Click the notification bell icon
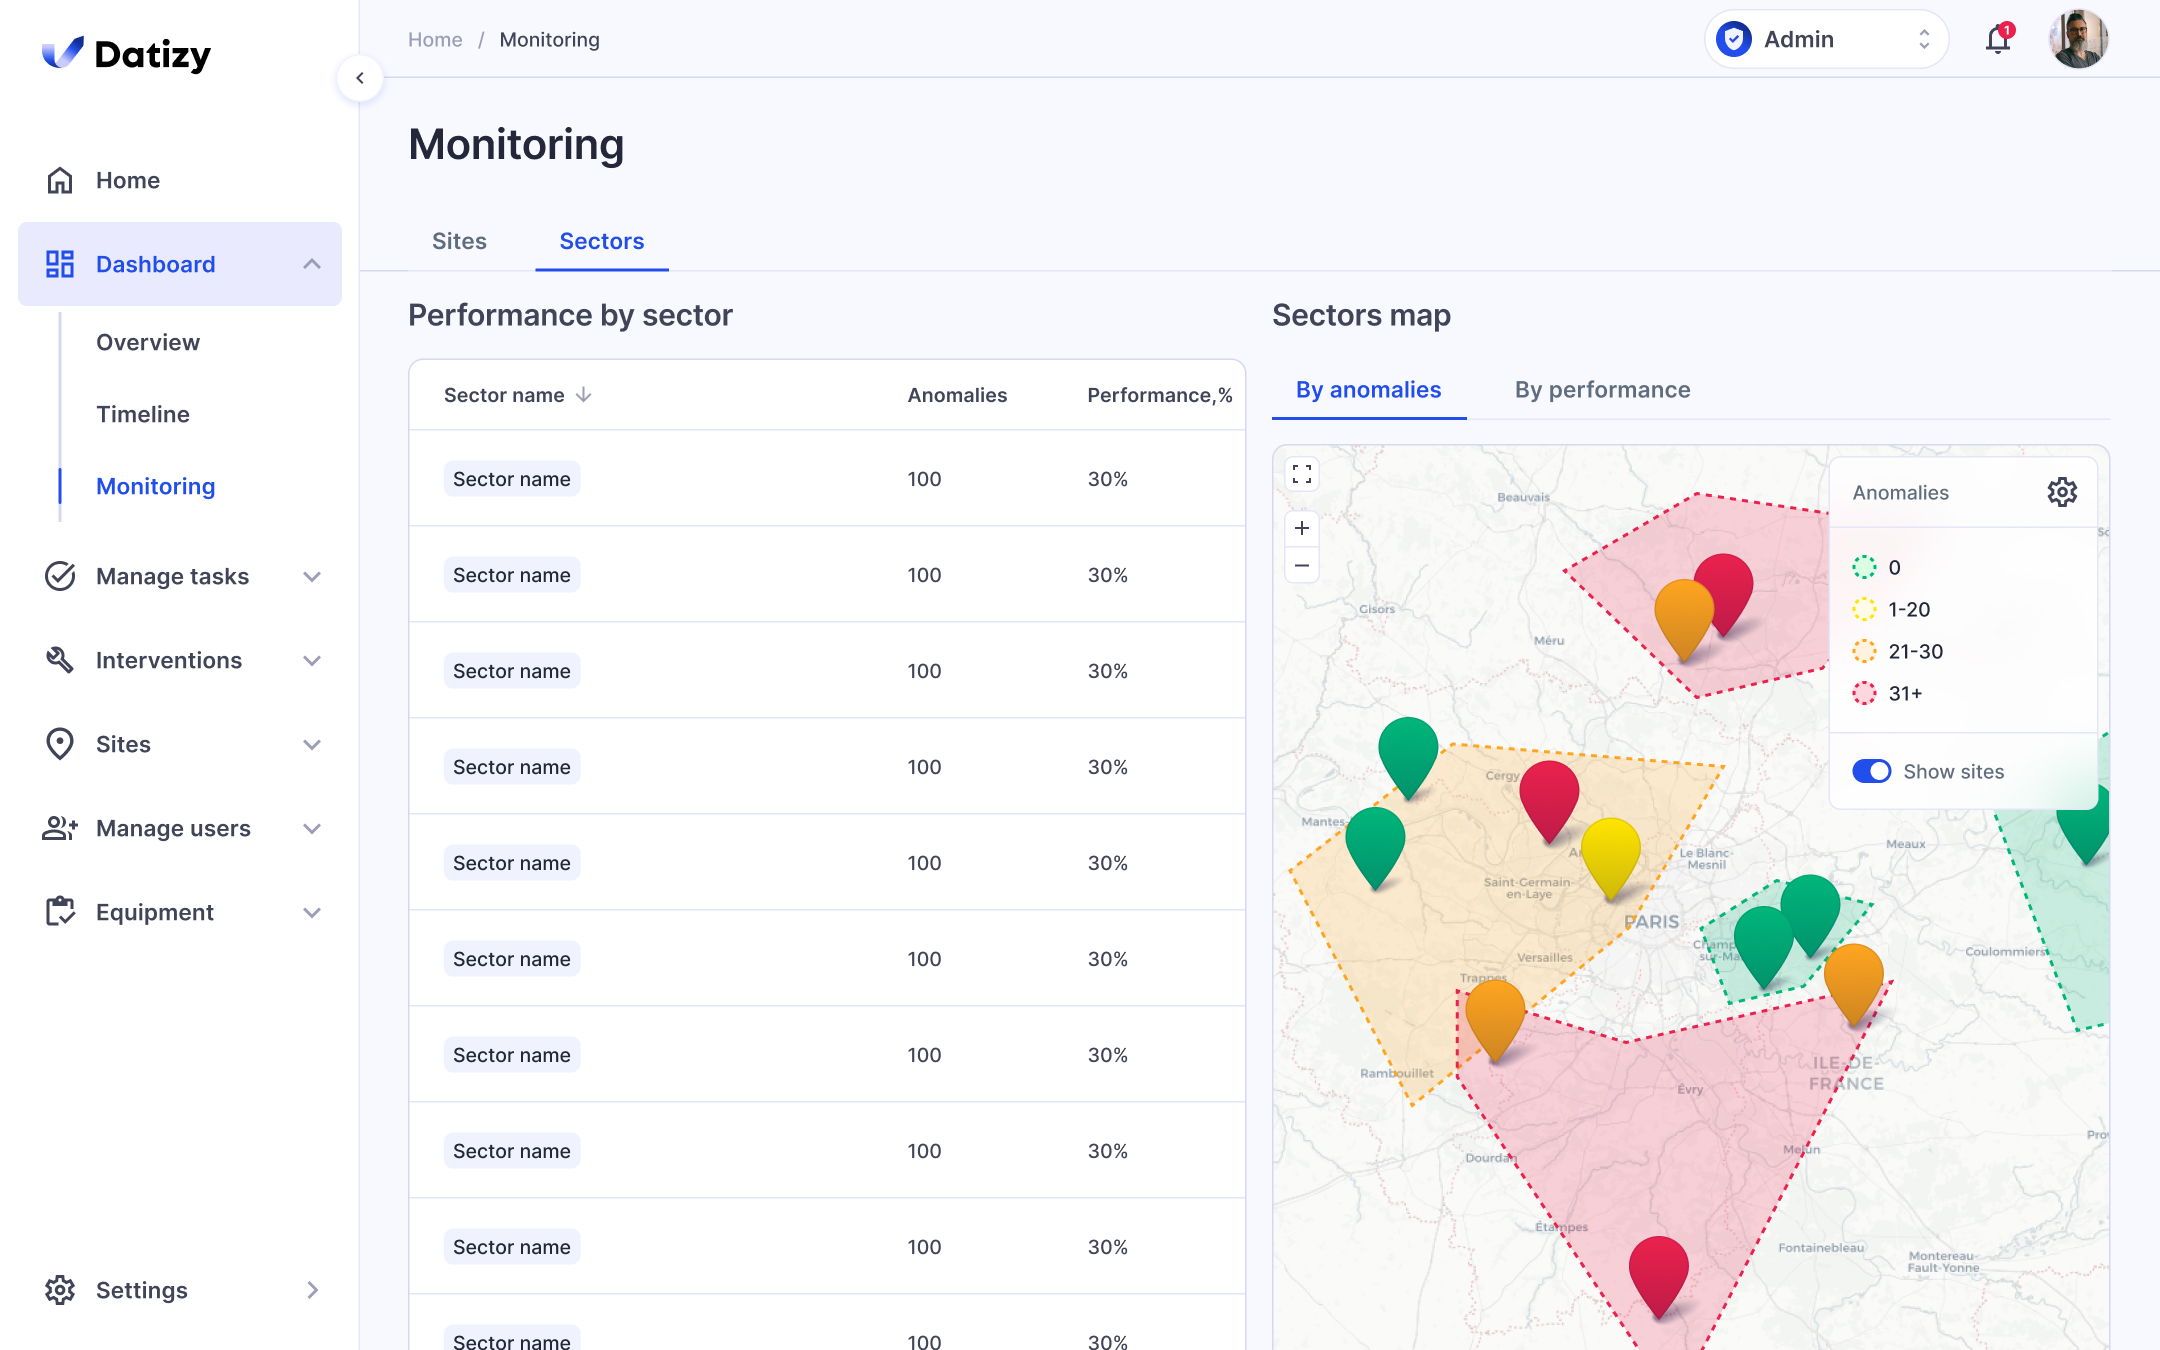This screenshot has width=2160, height=1350. pyautogui.click(x=1997, y=40)
